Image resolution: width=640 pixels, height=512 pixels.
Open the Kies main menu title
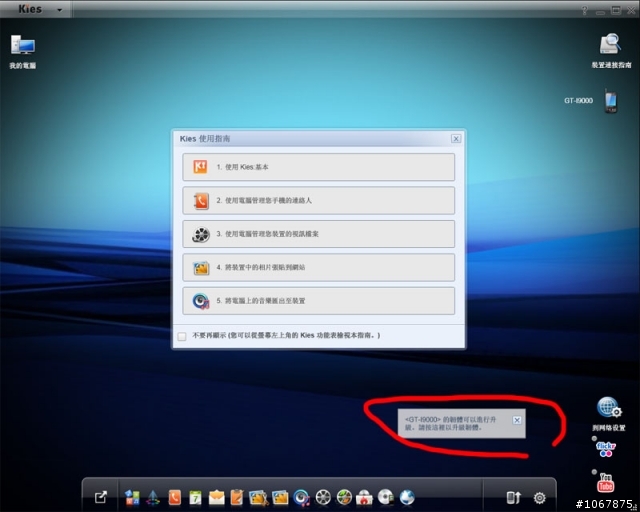30,9
